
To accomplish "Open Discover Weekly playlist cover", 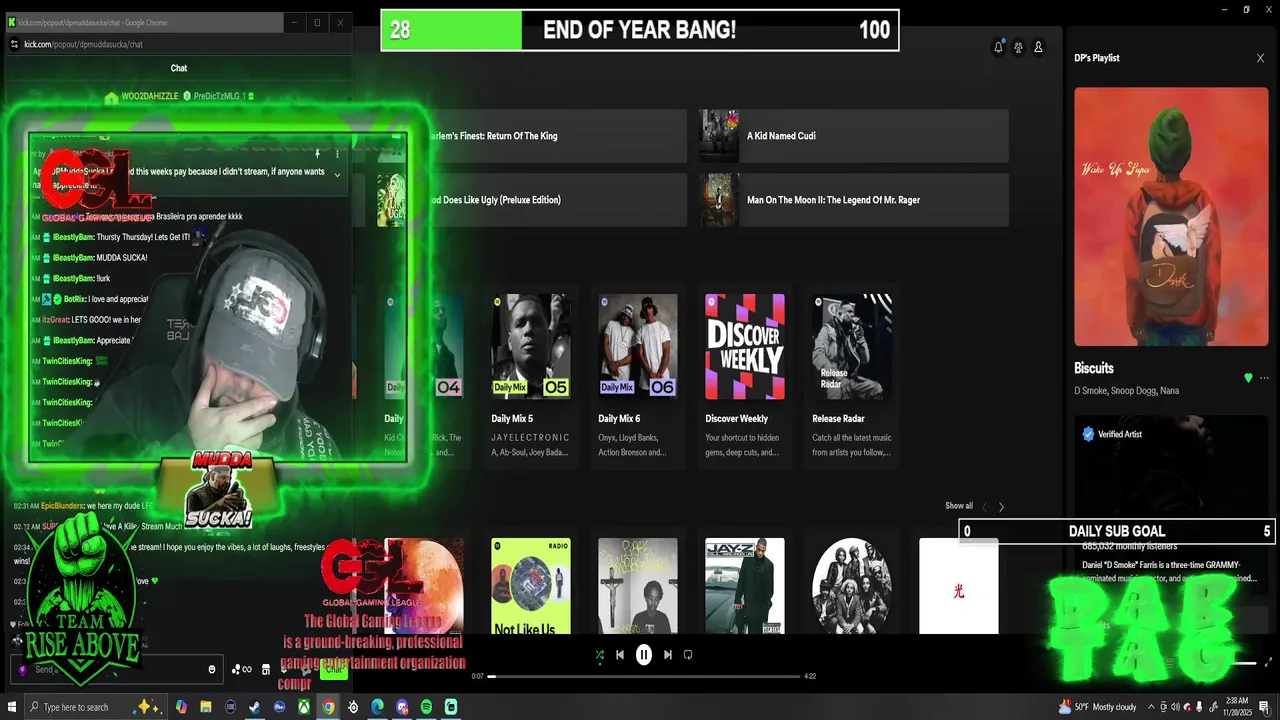I will click(745, 346).
